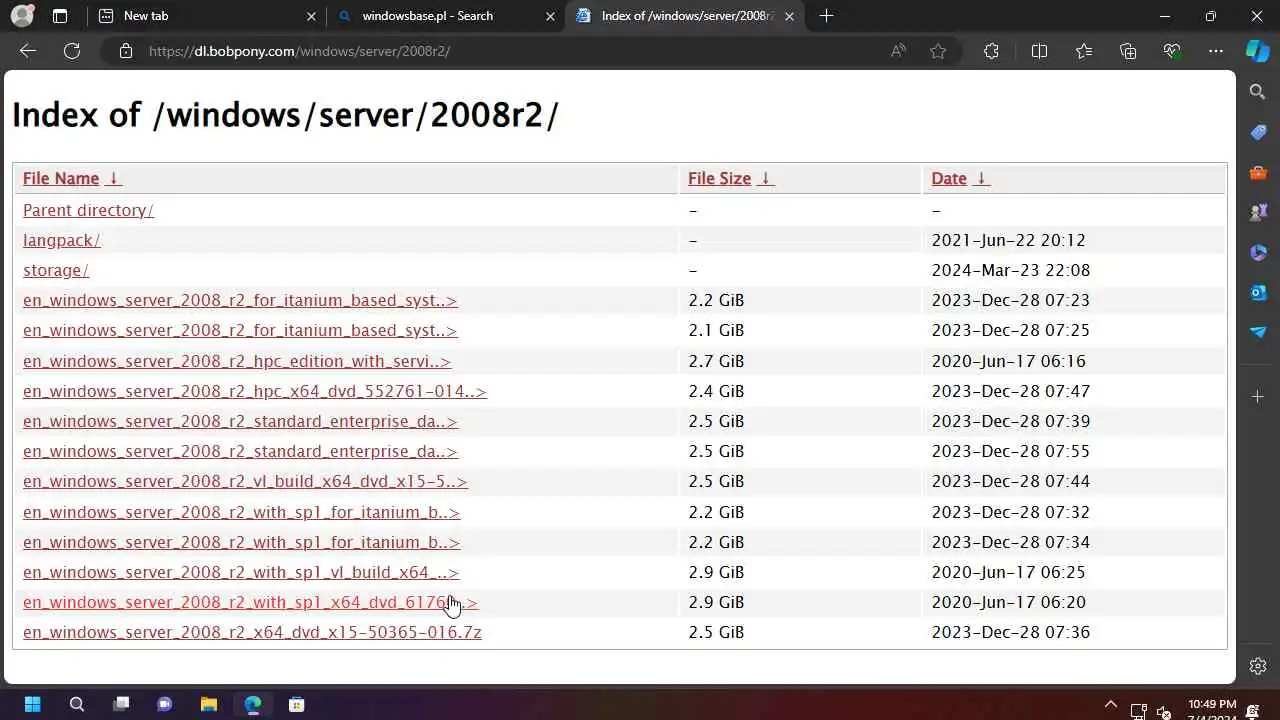Image resolution: width=1280 pixels, height=720 pixels.
Task: Download with_sp1_for_itanium file dated 07:32
Action: [242, 512]
